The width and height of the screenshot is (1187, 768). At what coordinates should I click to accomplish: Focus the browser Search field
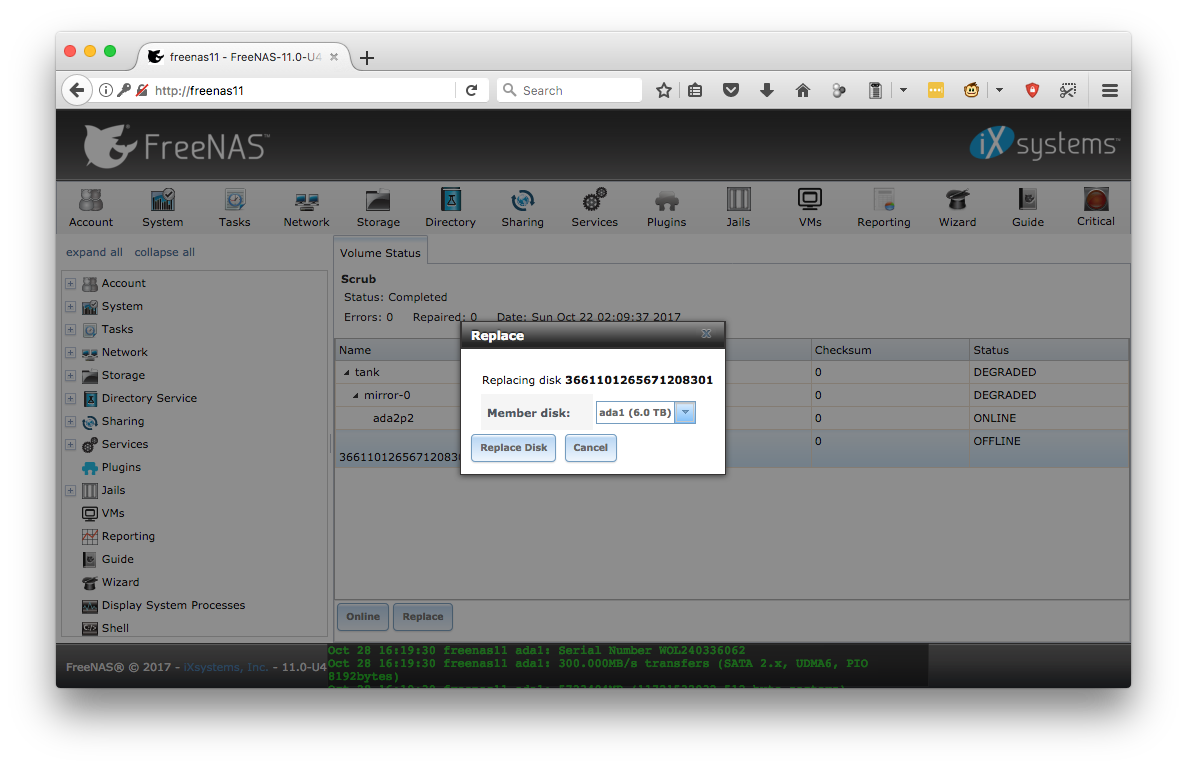pyautogui.click(x=569, y=90)
